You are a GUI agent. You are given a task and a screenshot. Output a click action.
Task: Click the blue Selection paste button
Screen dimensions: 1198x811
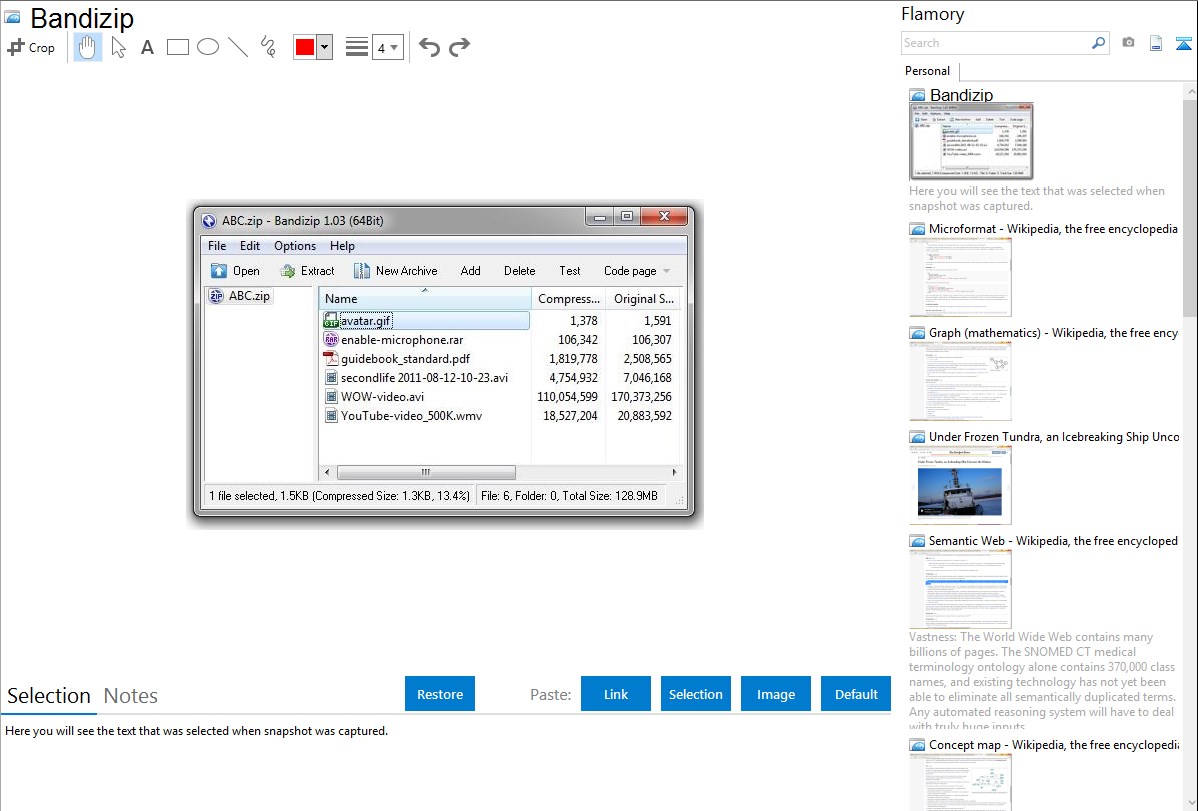(x=696, y=694)
